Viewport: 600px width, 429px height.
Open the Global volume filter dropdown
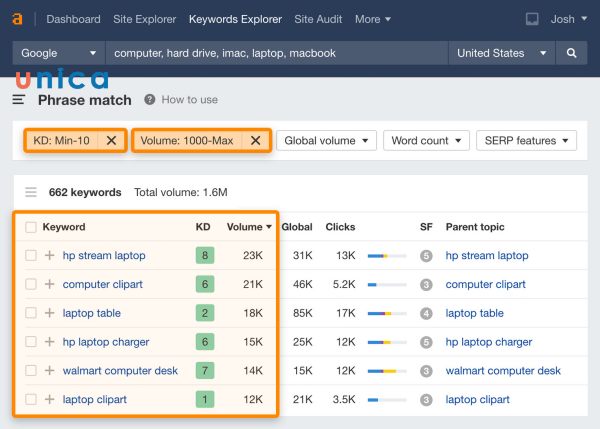(327, 141)
